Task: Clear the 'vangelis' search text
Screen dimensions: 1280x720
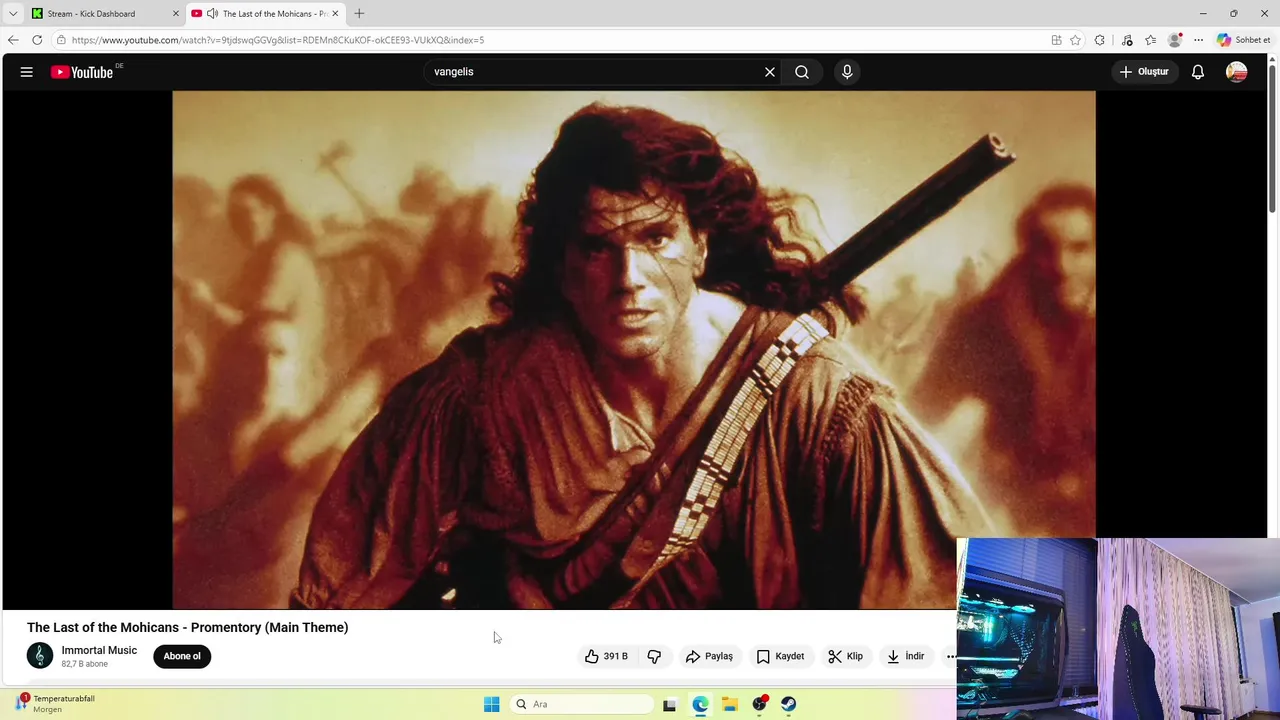Action: pyautogui.click(x=770, y=72)
